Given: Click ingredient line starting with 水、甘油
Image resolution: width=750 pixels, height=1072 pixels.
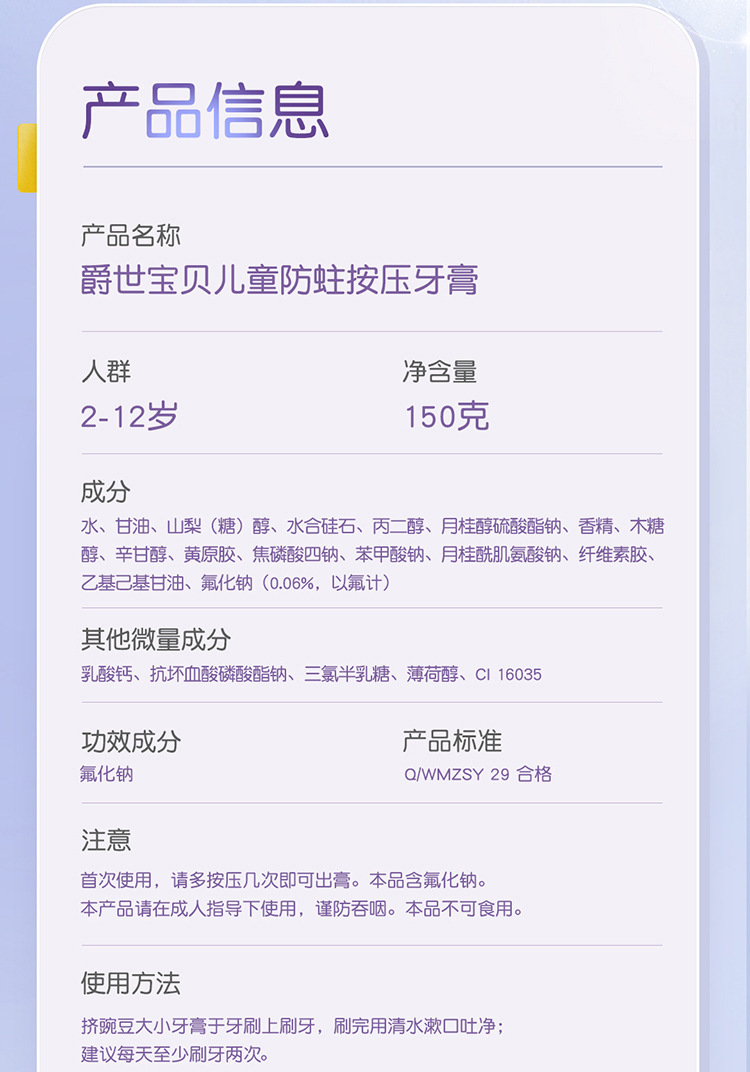Looking at the screenshot, I should click(373, 526).
